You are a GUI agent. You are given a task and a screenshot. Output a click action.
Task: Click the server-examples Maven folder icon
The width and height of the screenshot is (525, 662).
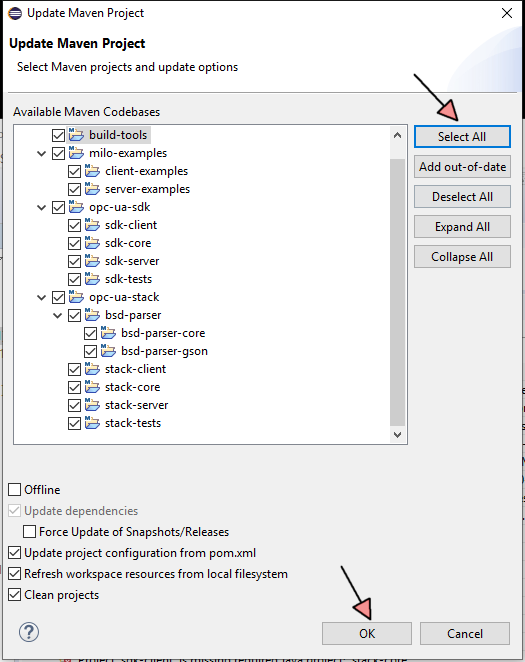92,188
